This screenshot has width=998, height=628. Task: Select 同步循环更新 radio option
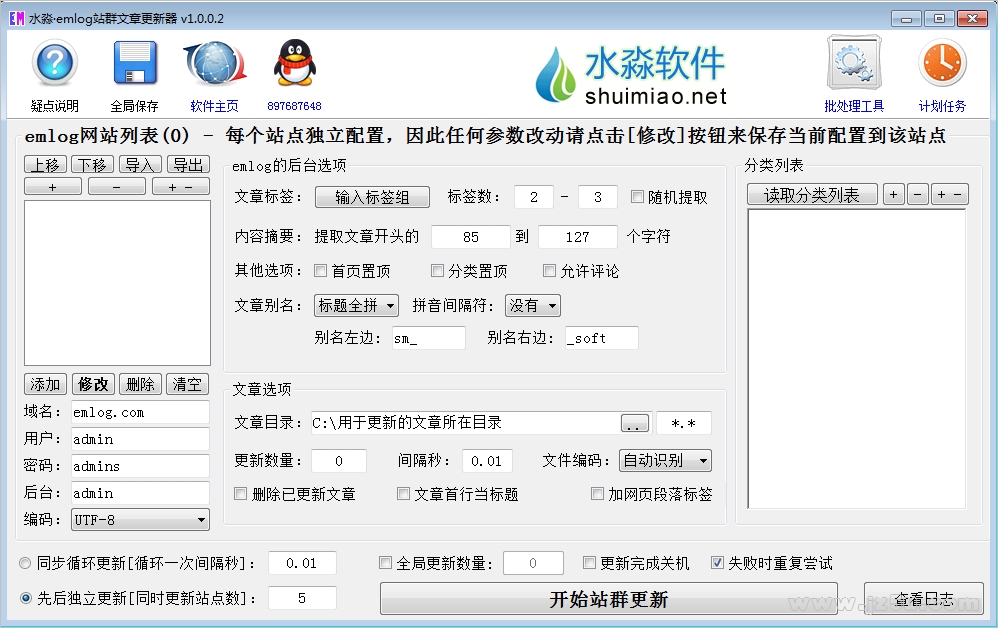point(25,563)
